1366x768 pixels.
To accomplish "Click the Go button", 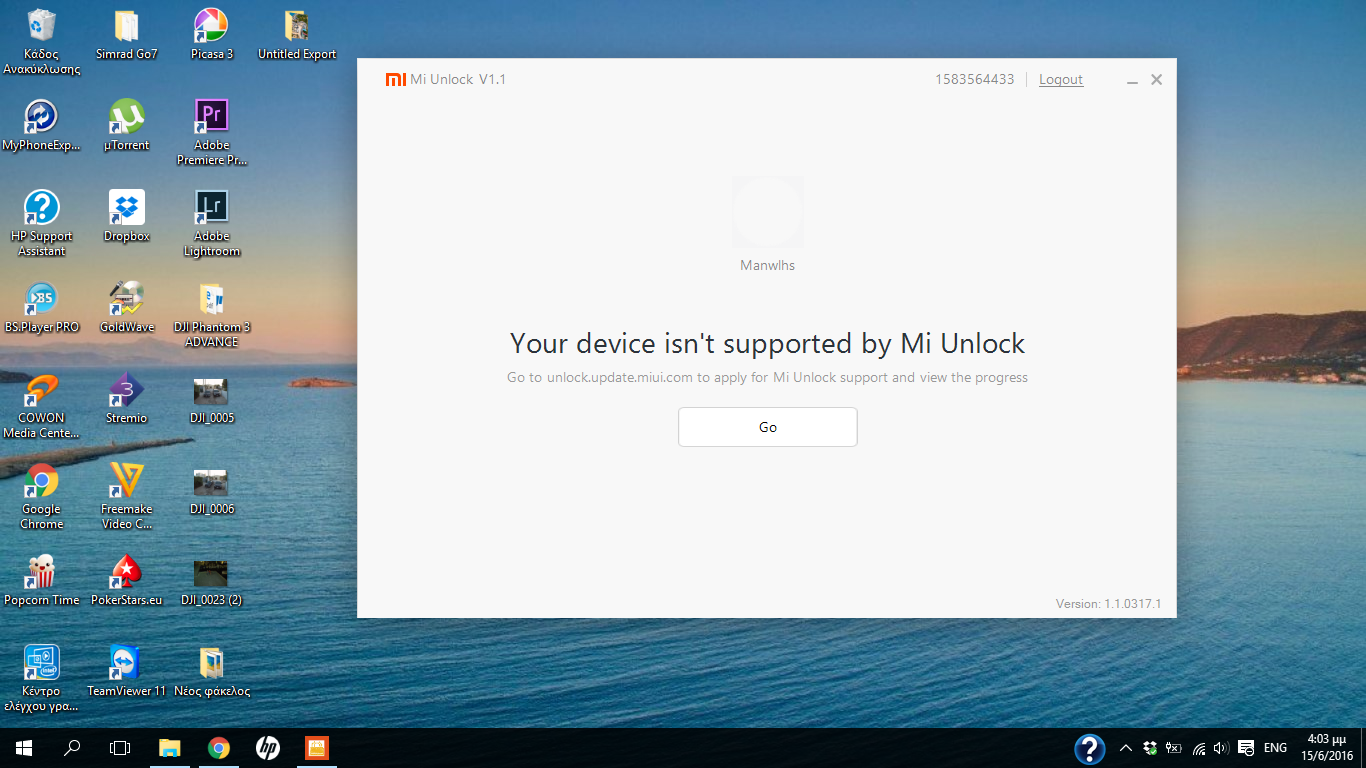I will click(x=767, y=427).
